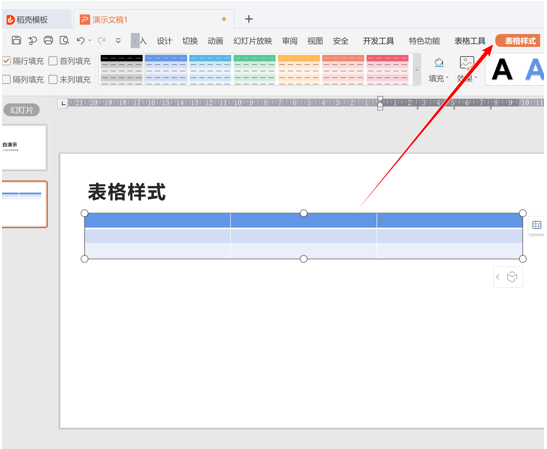
Task: Click the plus button to add new tab
Action: coord(249,19)
